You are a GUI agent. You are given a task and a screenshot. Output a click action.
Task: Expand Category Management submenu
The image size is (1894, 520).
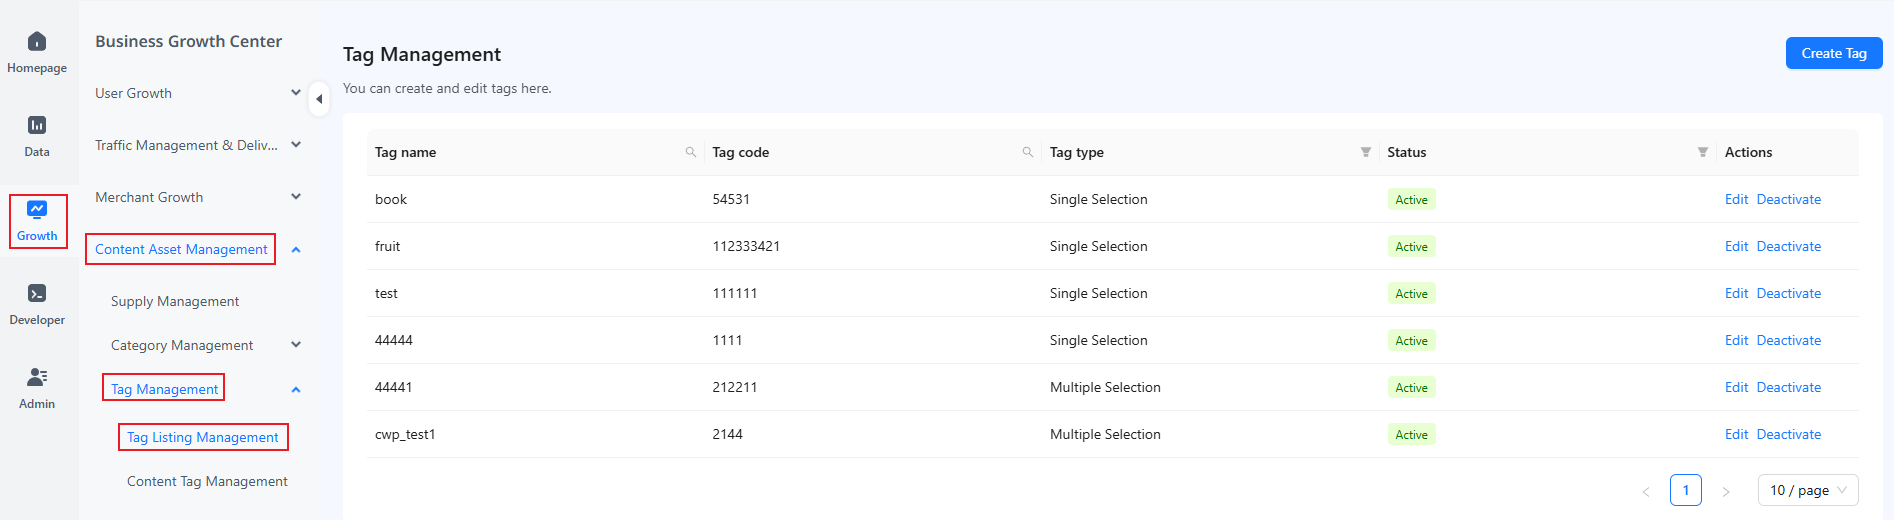coord(205,345)
